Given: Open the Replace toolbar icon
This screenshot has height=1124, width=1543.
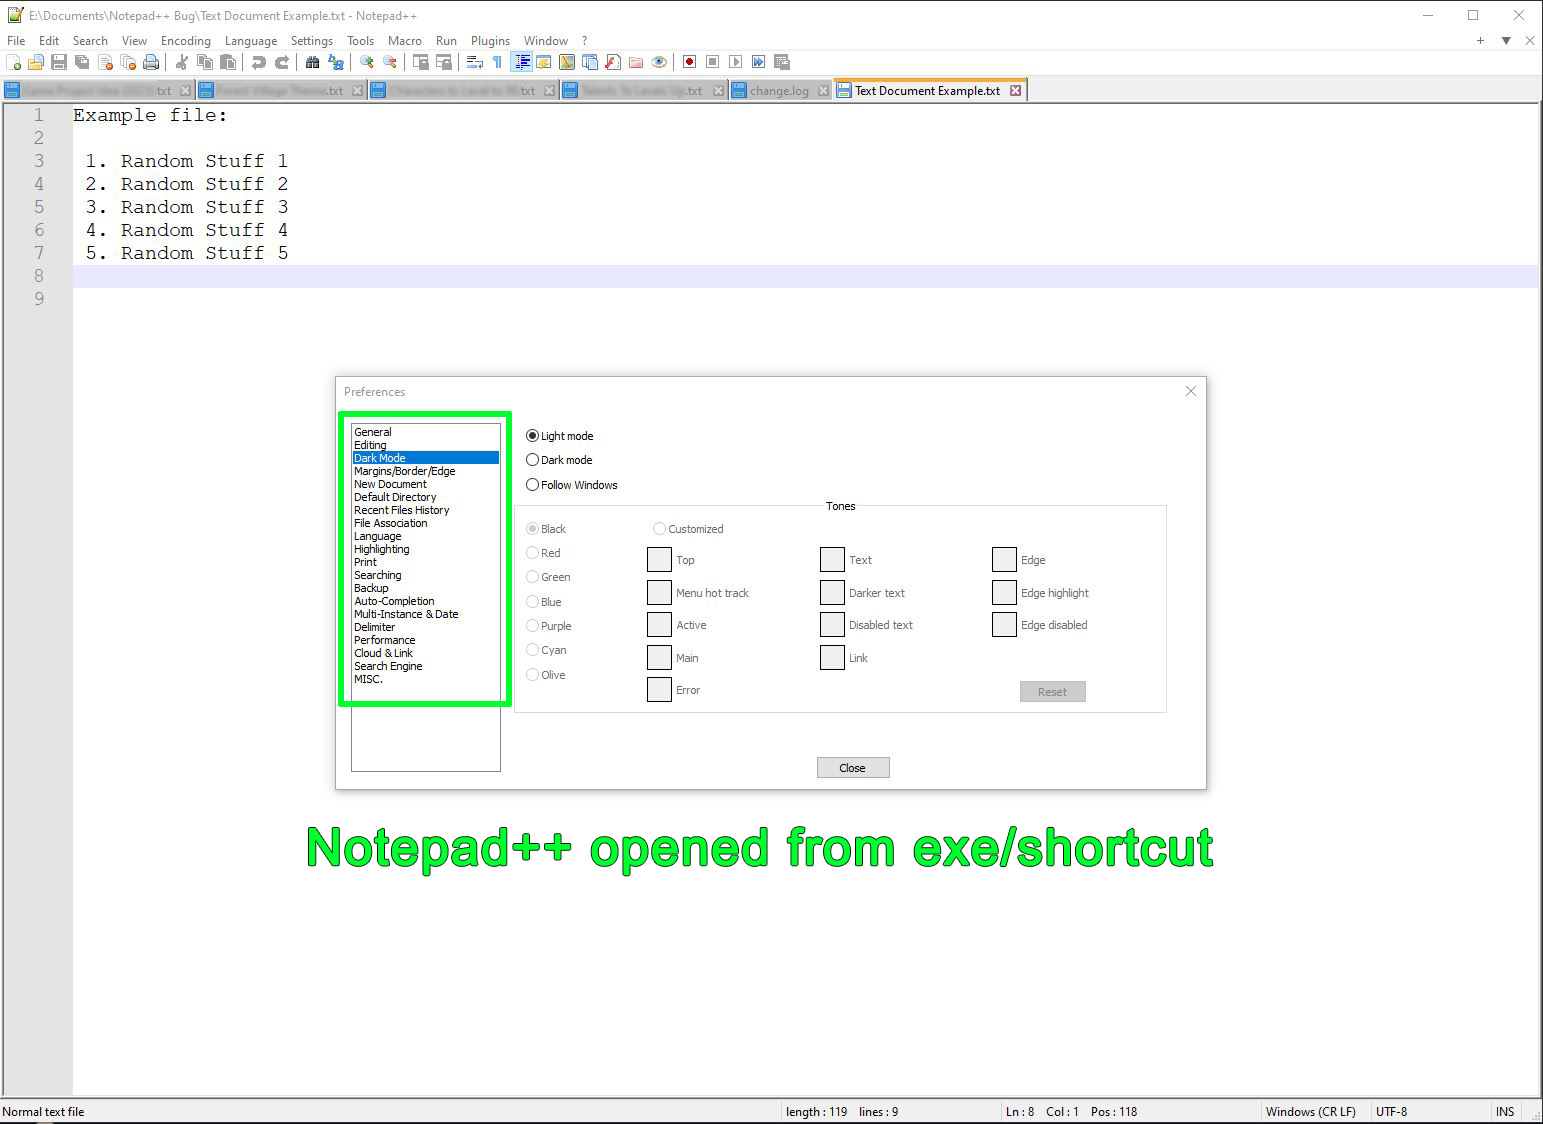Looking at the screenshot, I should click(x=336, y=62).
